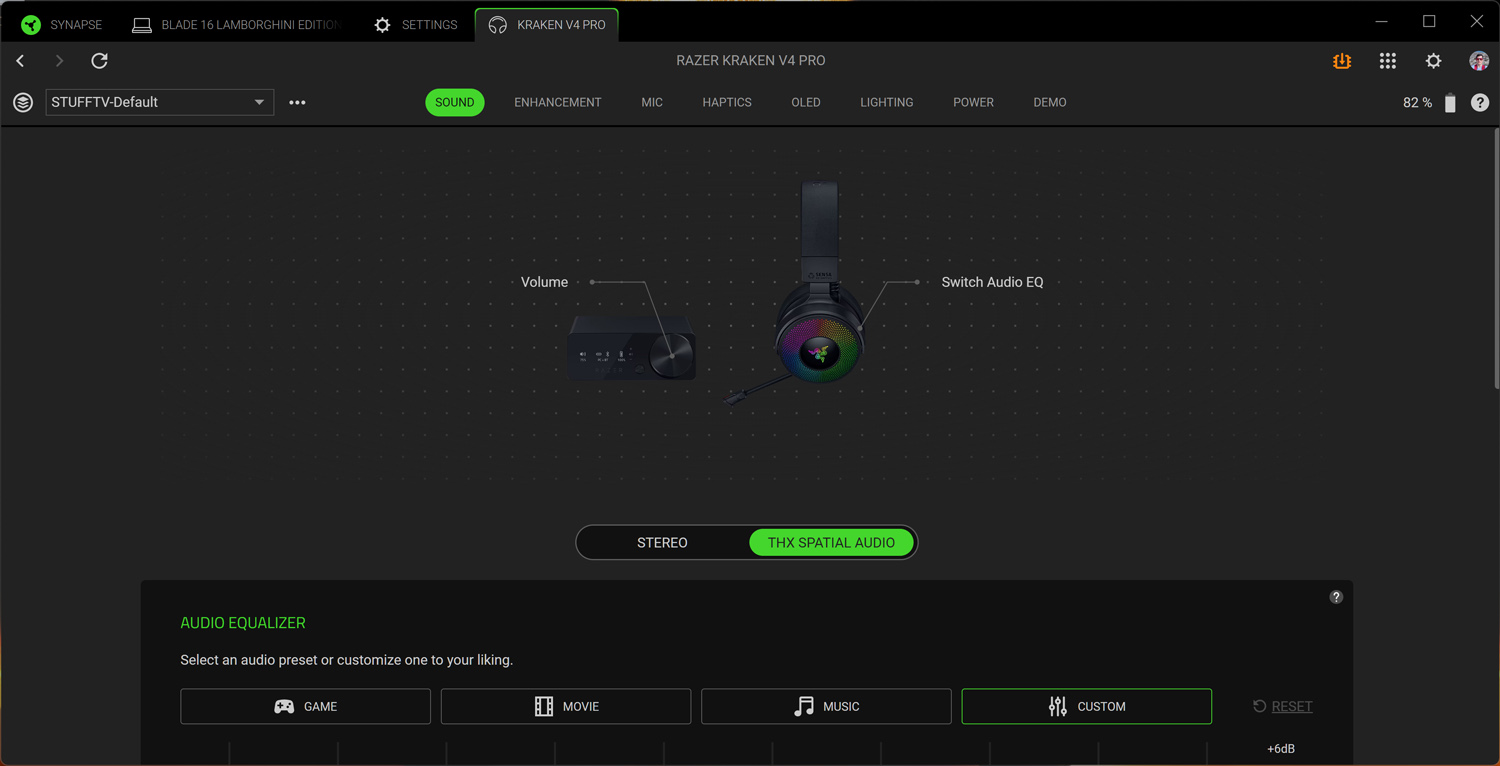
Task: Open the OLED section
Action: (x=806, y=102)
